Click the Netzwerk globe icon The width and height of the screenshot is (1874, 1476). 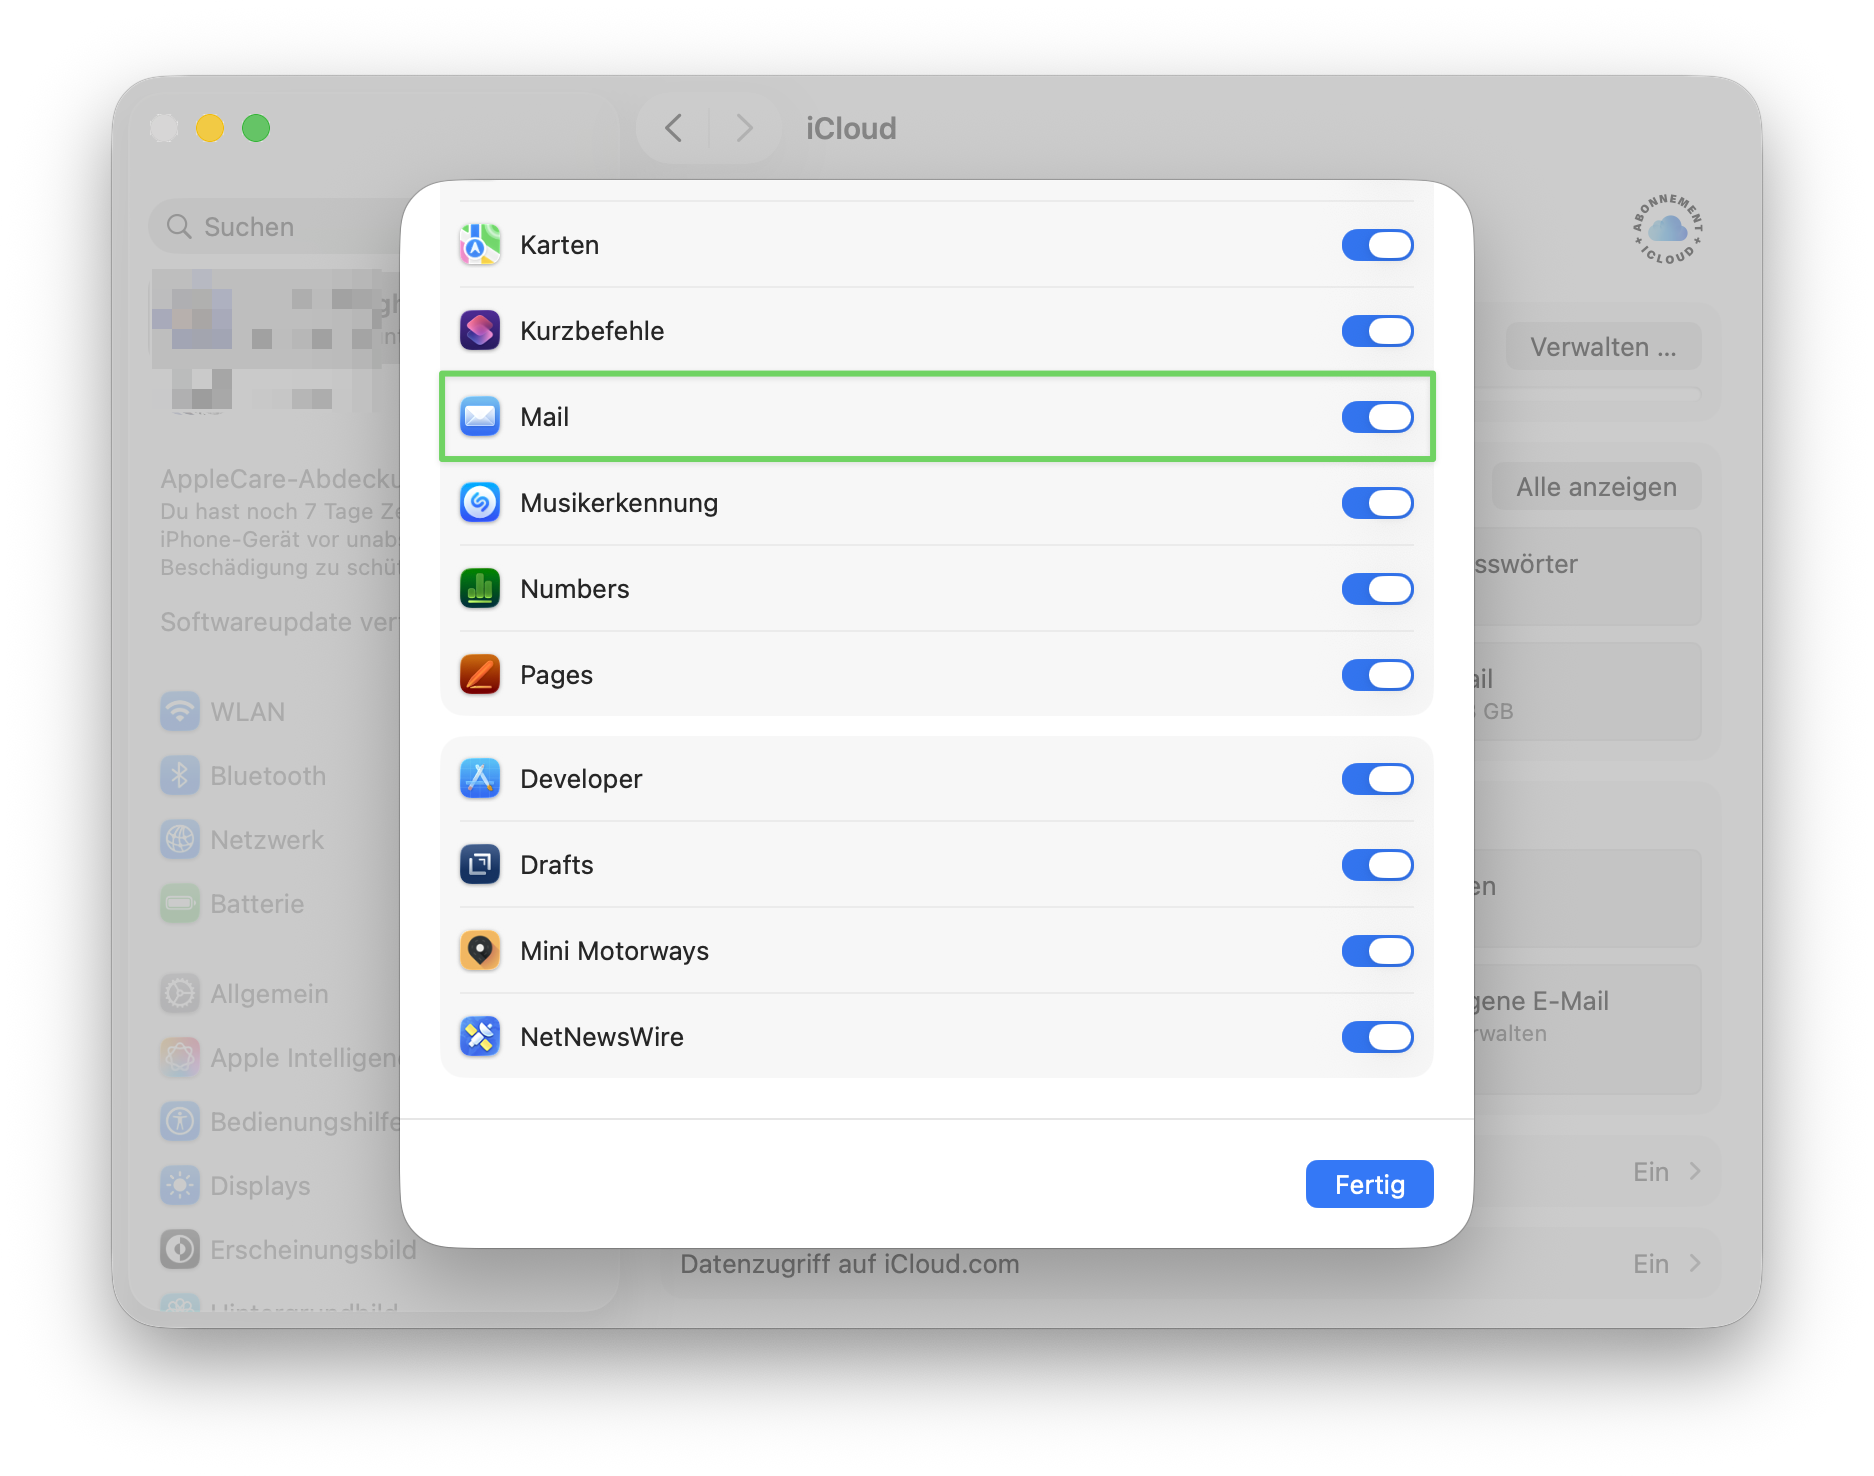point(180,840)
